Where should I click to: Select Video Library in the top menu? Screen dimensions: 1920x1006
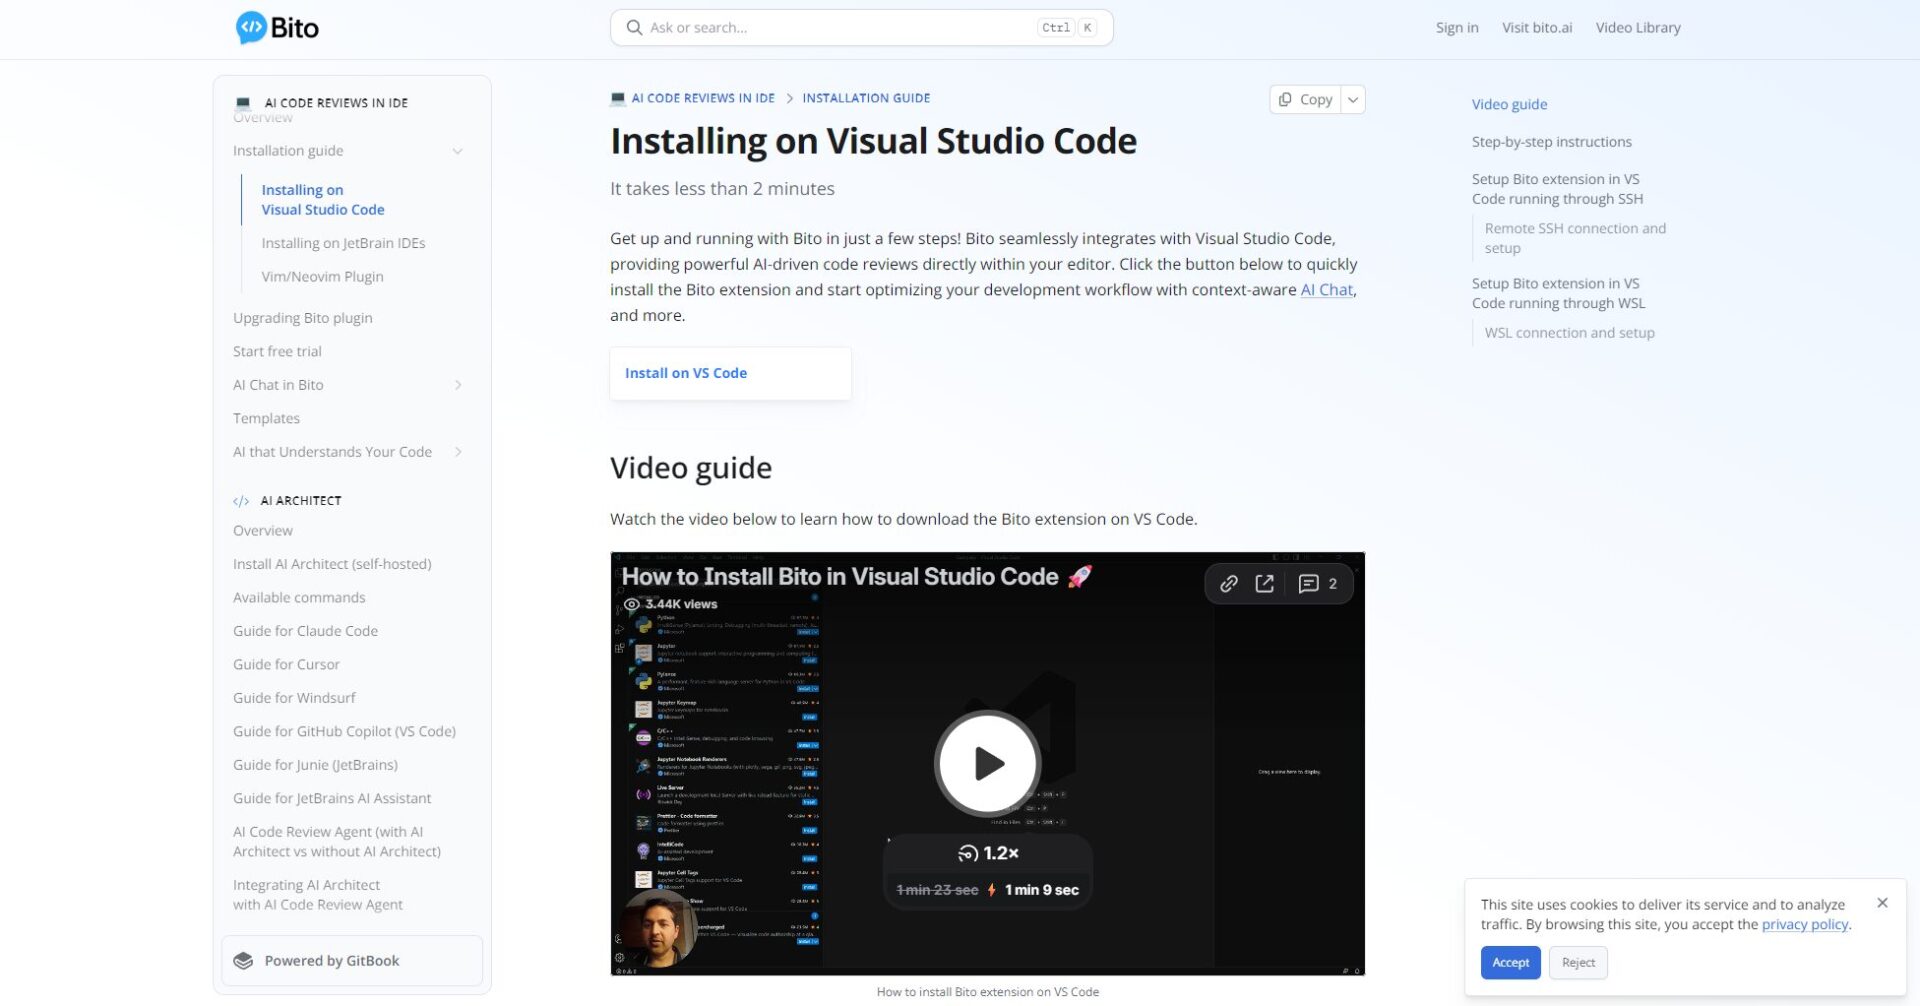coord(1638,27)
